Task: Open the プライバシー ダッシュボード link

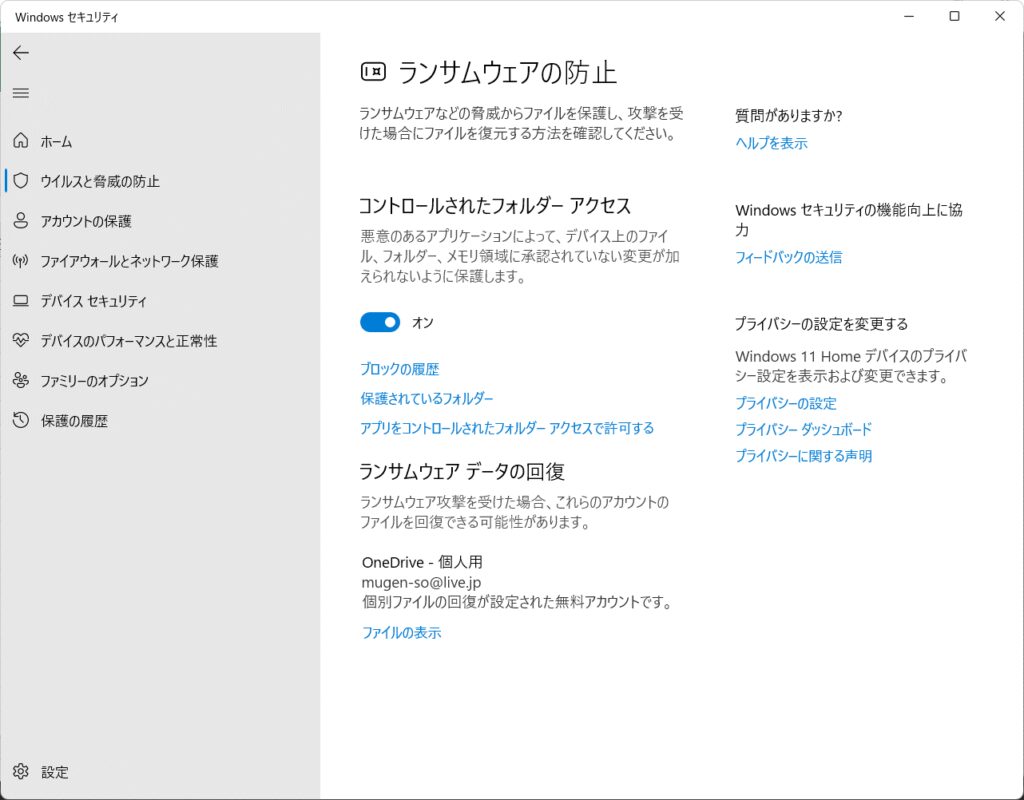Action: (x=804, y=429)
